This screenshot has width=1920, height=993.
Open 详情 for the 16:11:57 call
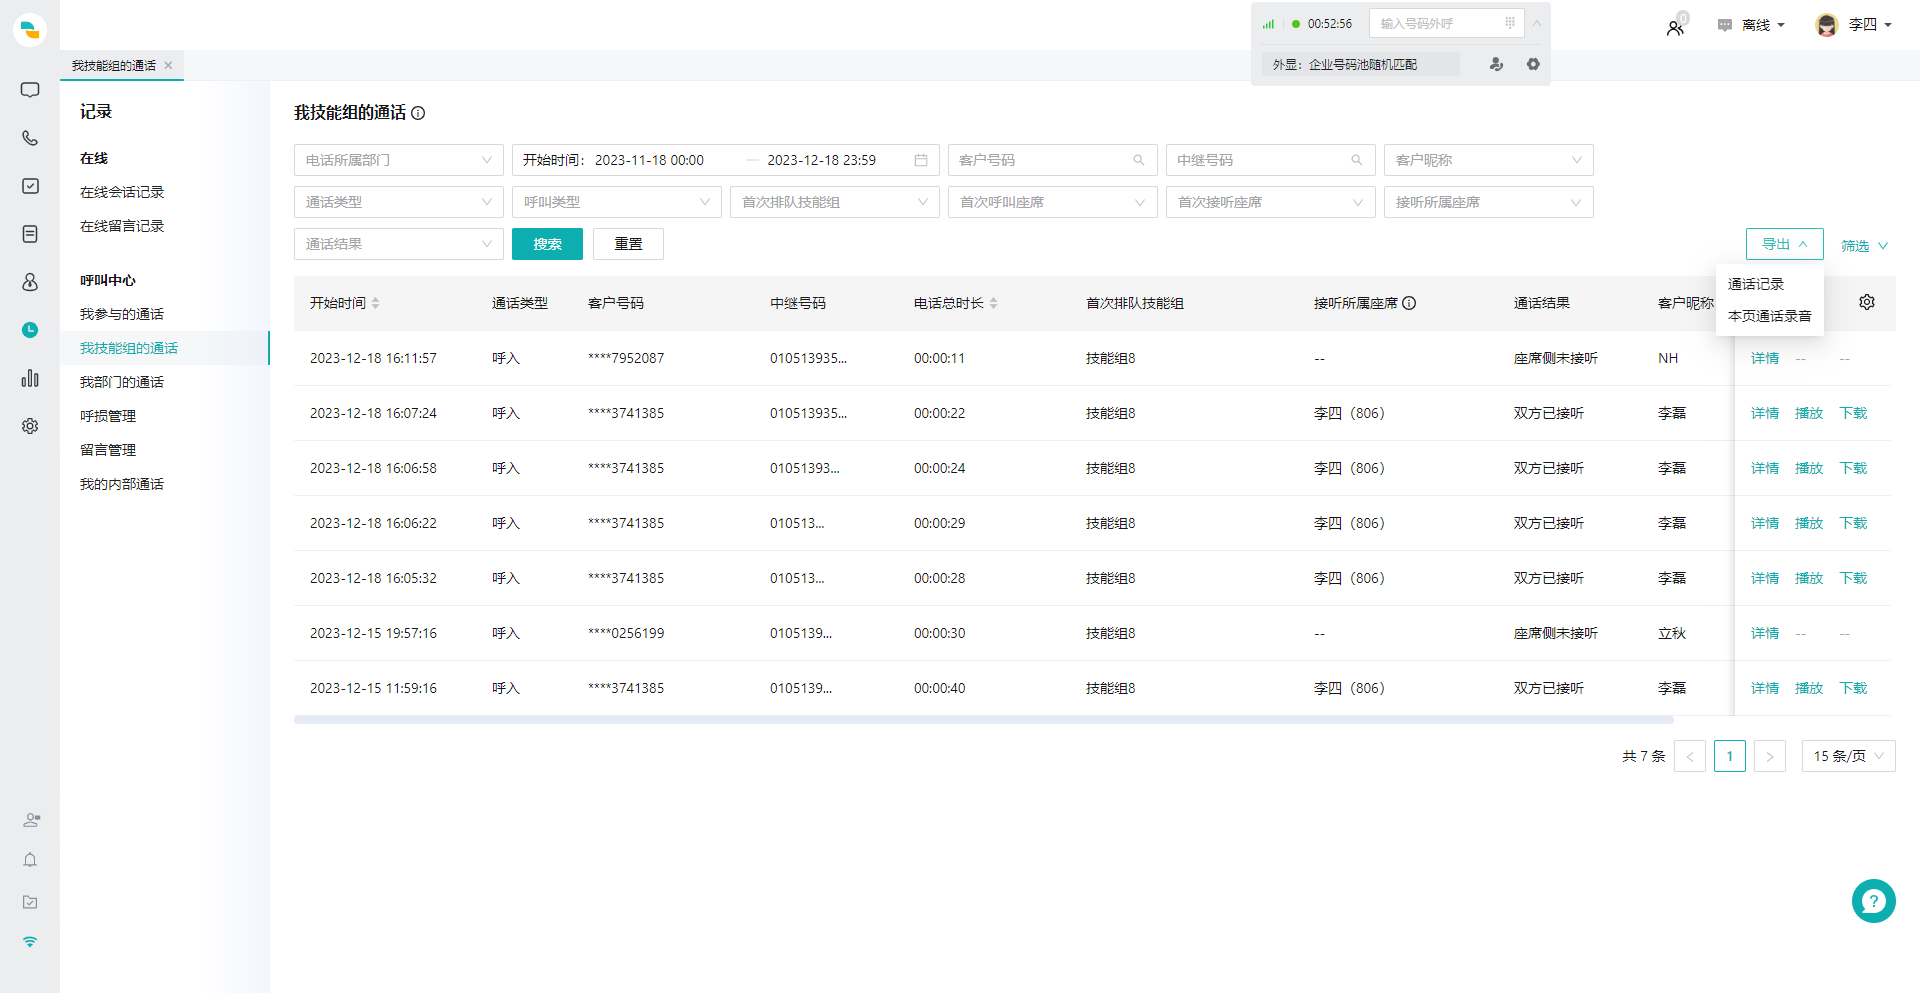1765,358
